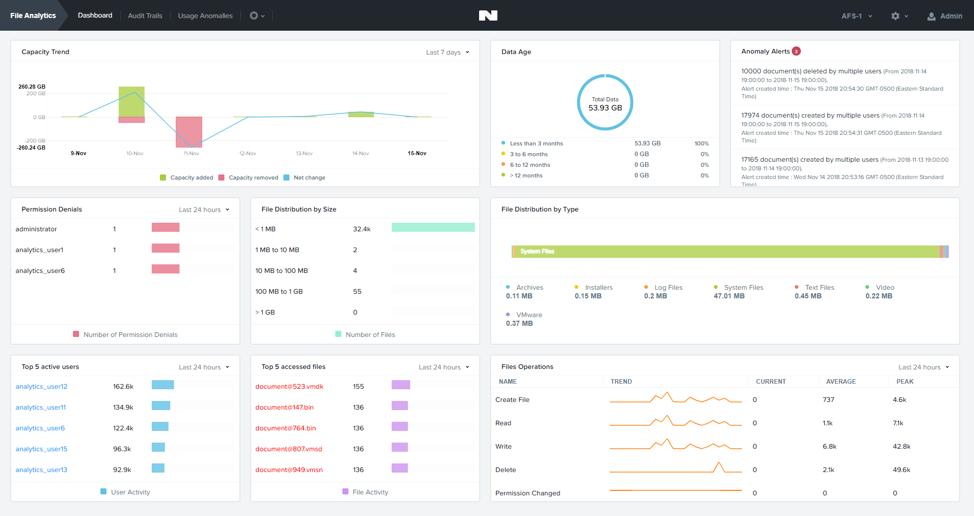Screen dimensions: 974x516
Task: Click the PEAK column header
Action: click(904, 381)
